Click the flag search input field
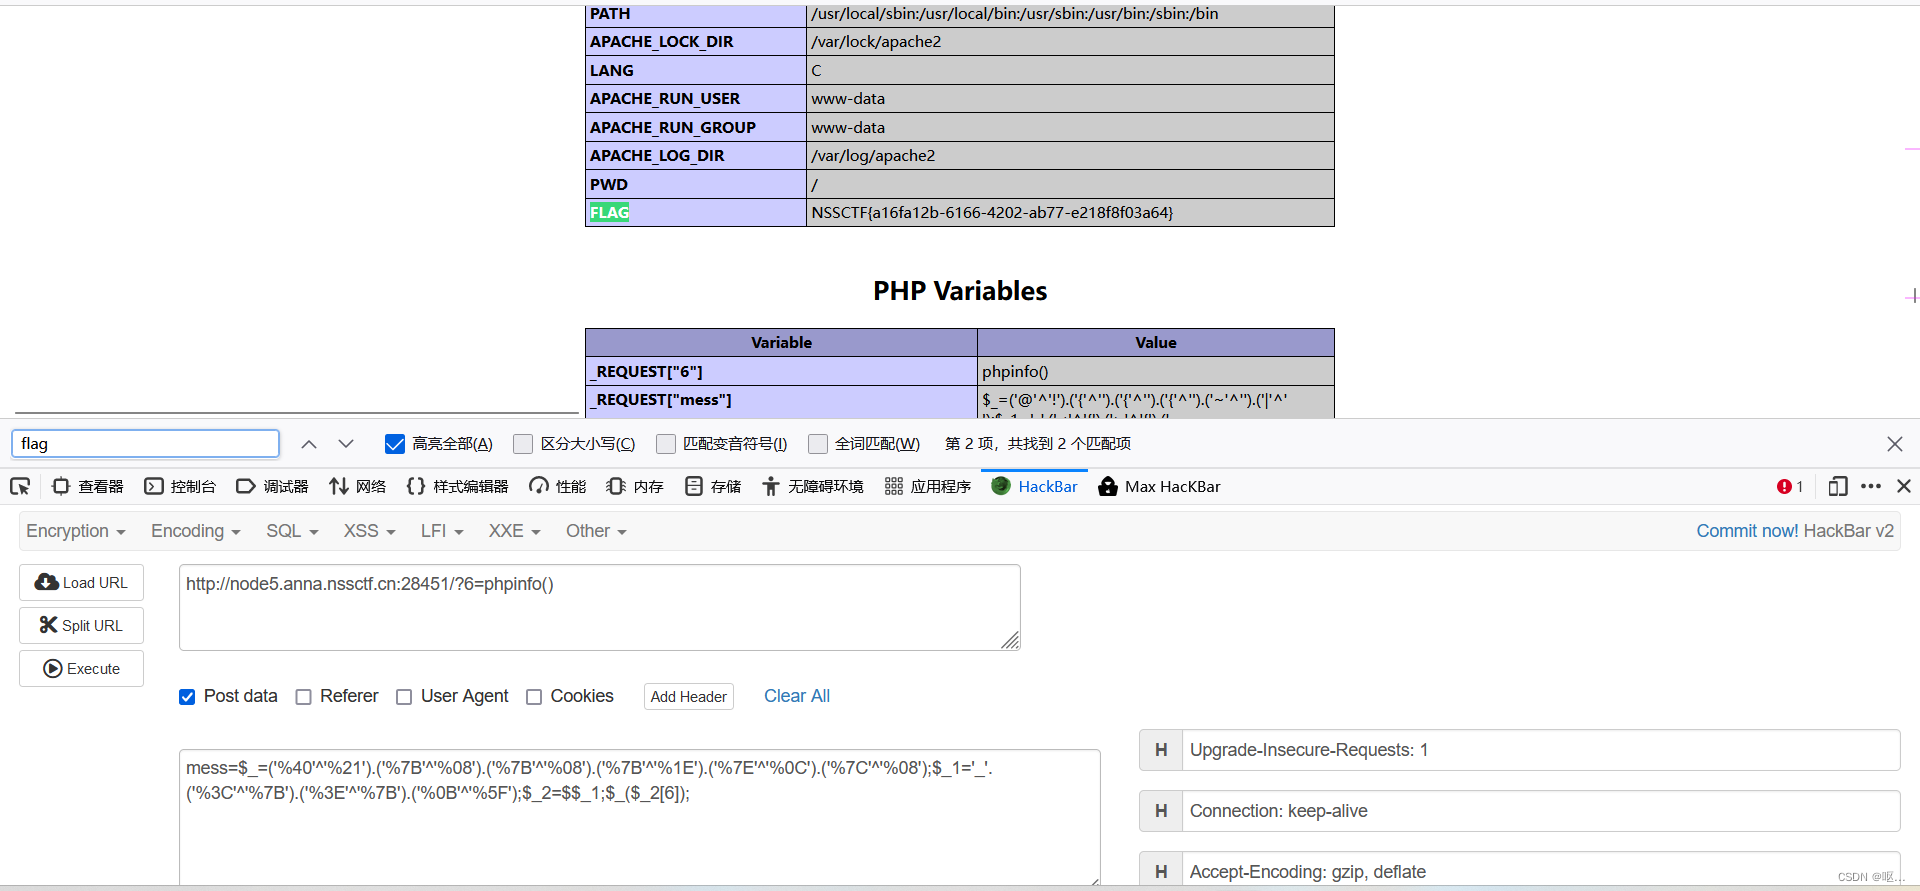The height and width of the screenshot is (891, 1920). click(x=145, y=444)
